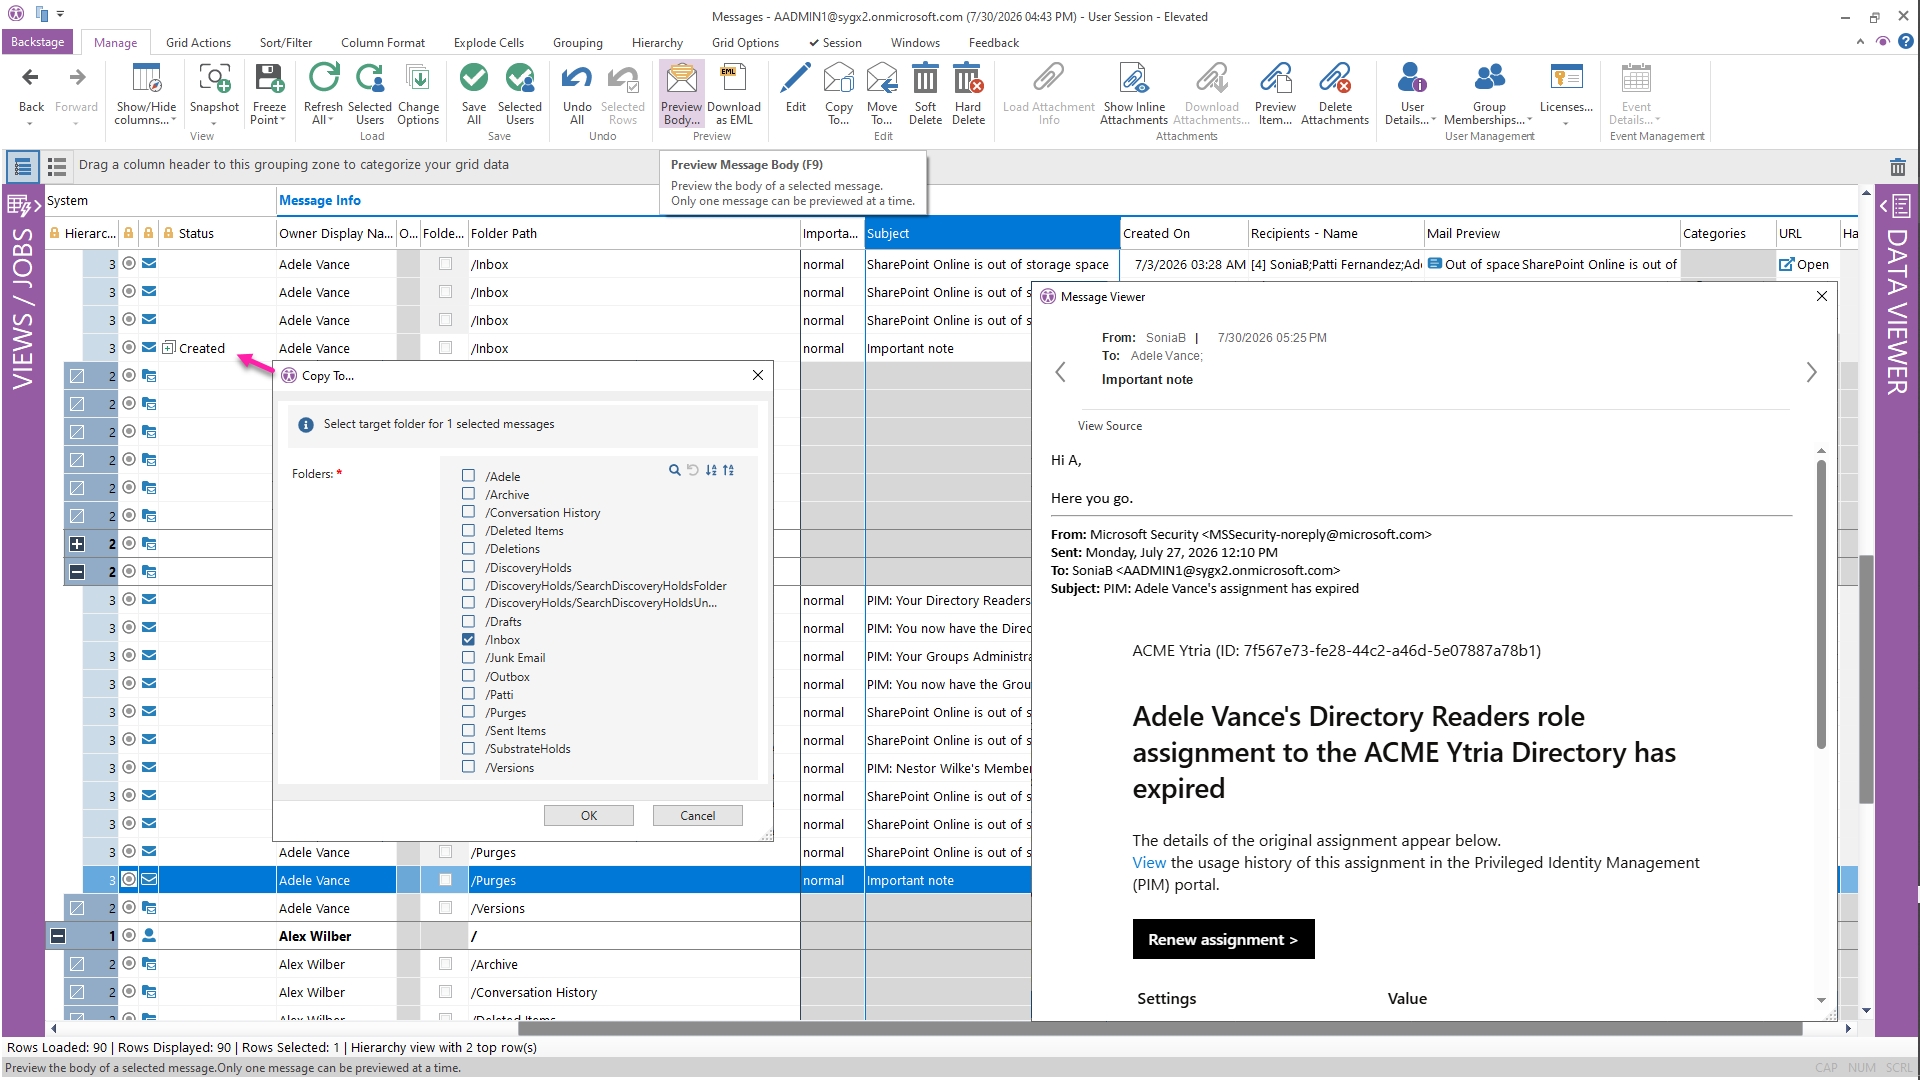Switch to the Grid Actions tab
This screenshot has height=1080, width=1920.
point(198,43)
